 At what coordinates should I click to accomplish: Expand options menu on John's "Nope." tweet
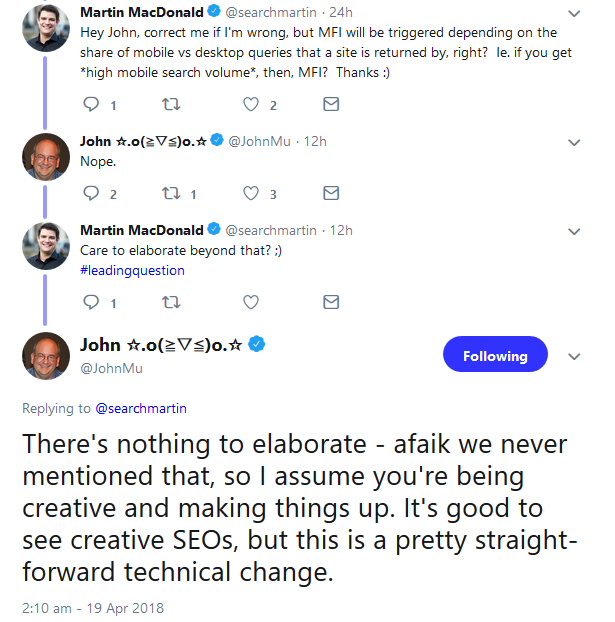573,142
